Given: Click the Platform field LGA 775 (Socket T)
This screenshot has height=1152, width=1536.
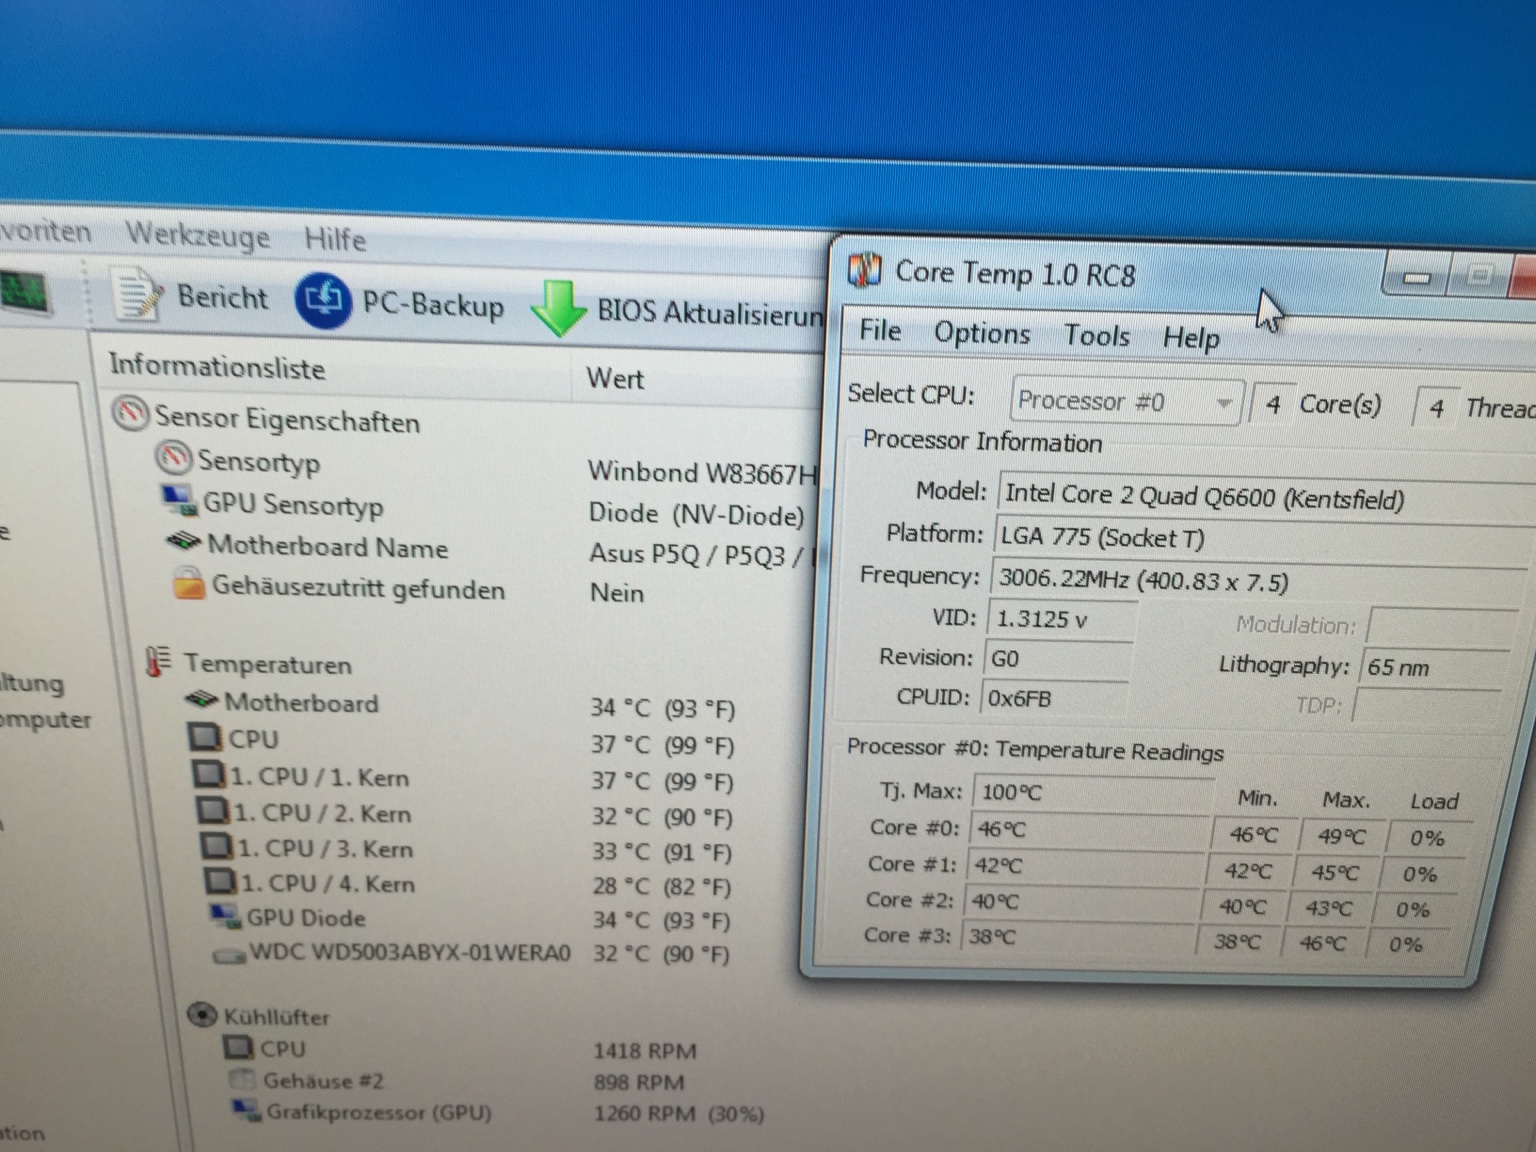Looking at the screenshot, I should 1264,540.
